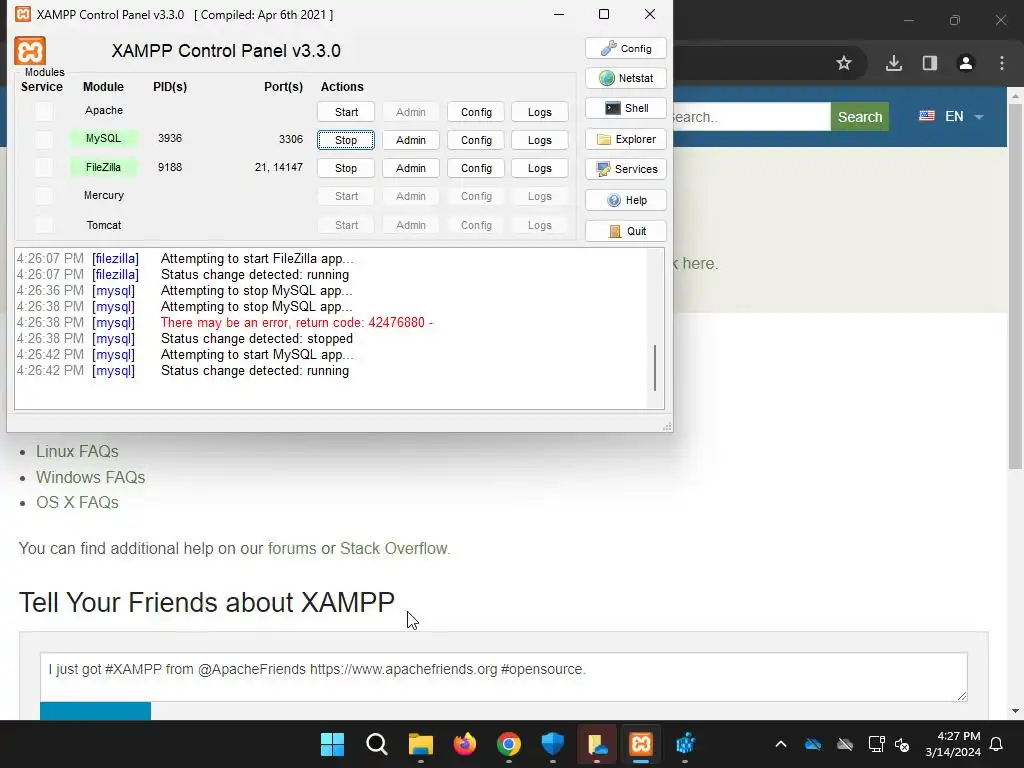
Task: Follow the Stack Overflow link
Action: 394,548
